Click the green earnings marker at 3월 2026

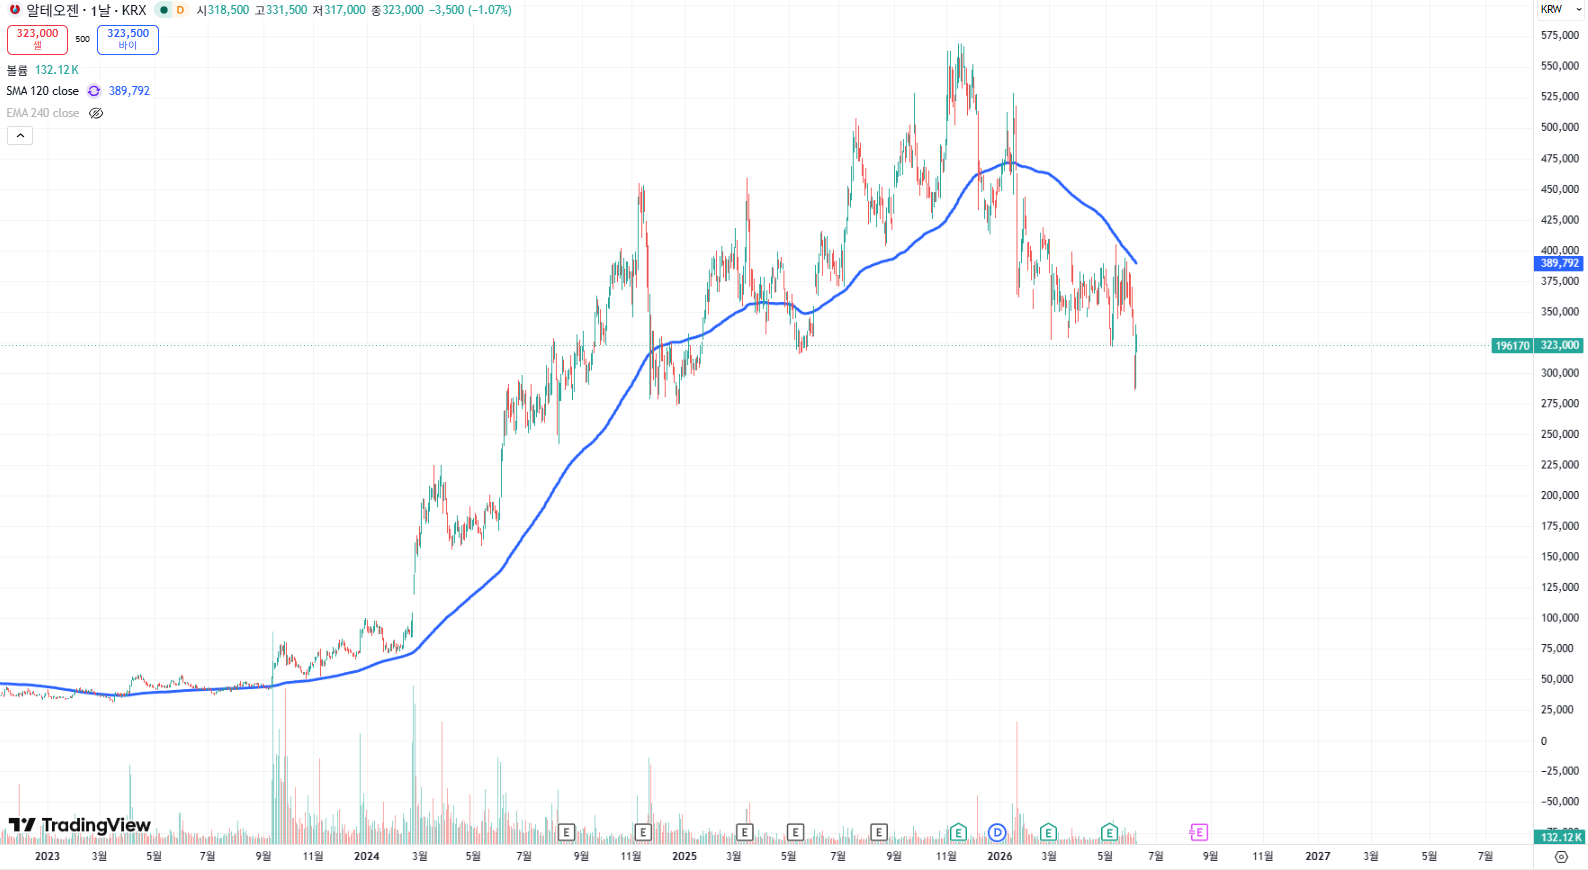point(1048,832)
